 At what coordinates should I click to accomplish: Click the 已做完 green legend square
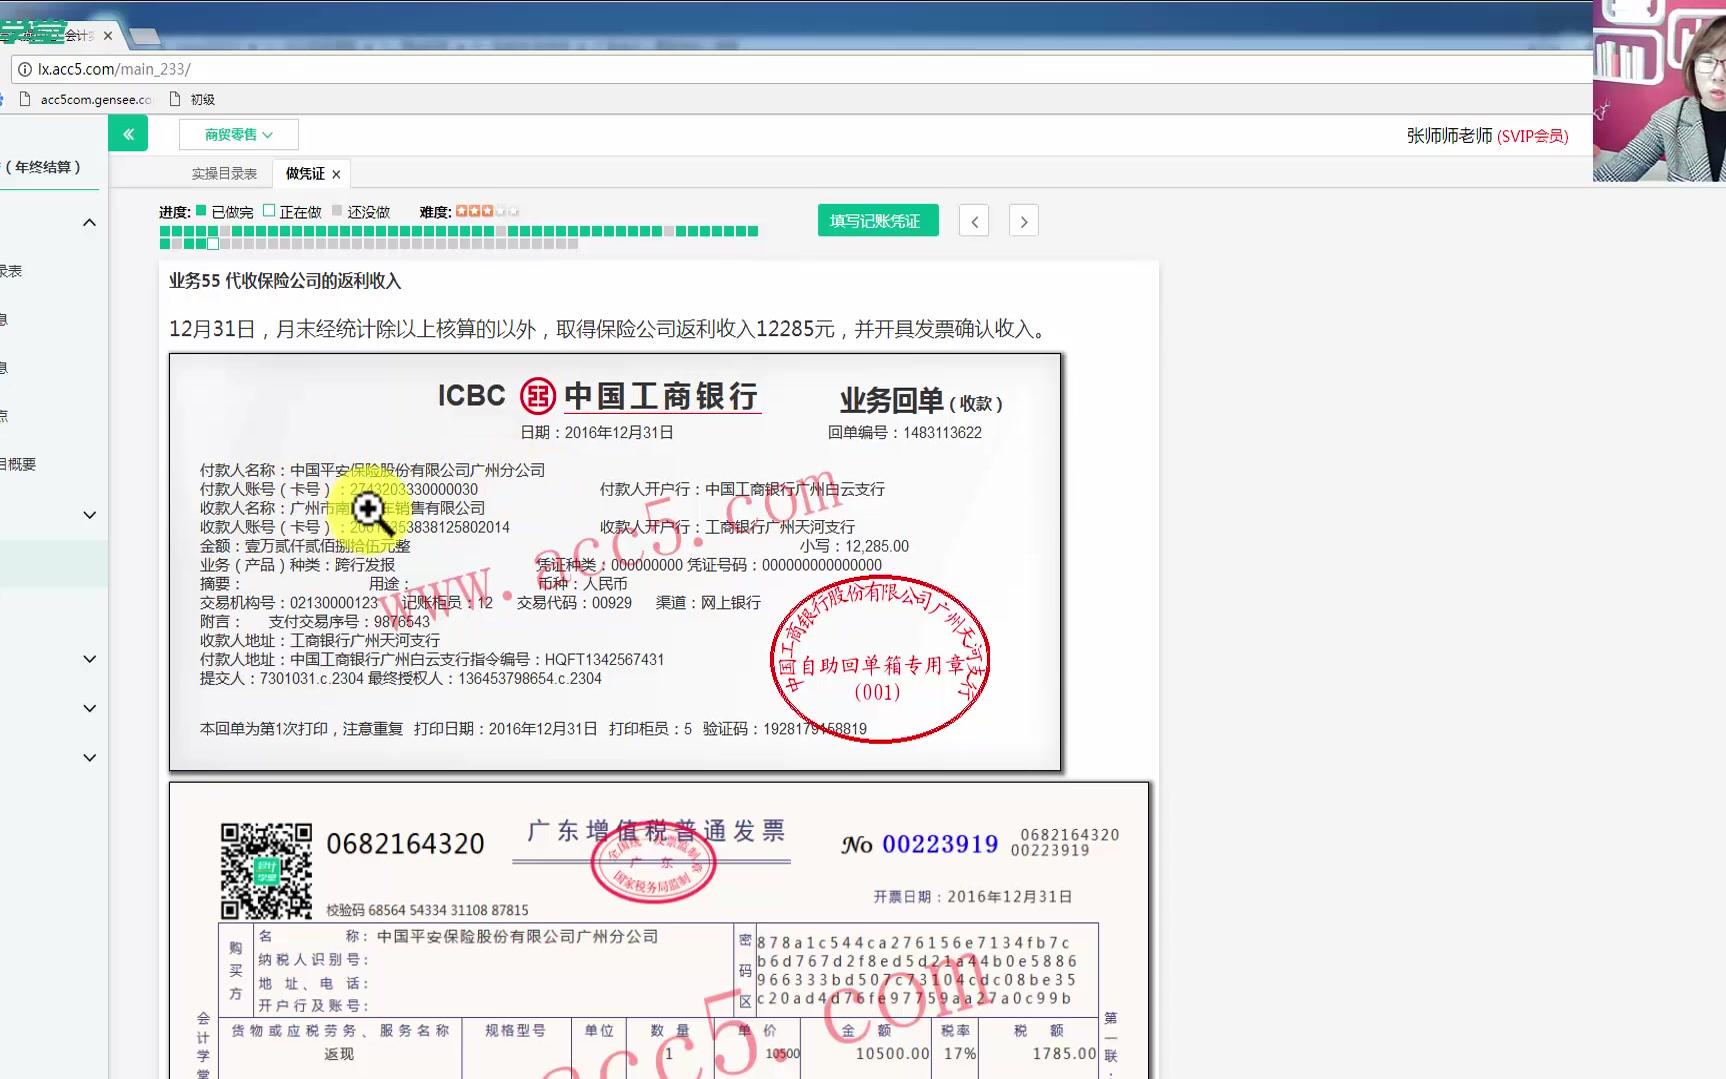pyautogui.click(x=201, y=211)
